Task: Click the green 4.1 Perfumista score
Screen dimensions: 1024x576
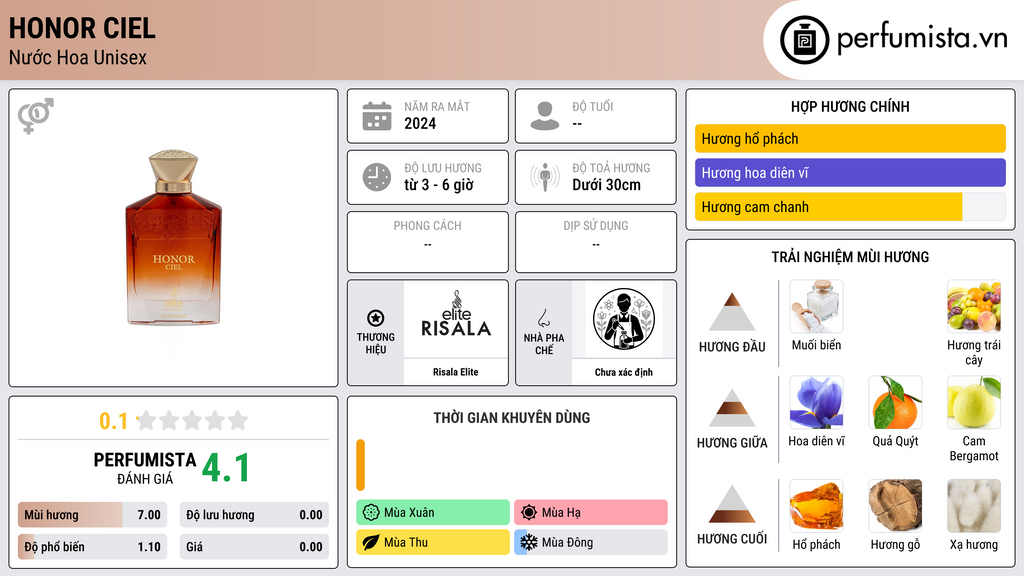Action: [226, 468]
